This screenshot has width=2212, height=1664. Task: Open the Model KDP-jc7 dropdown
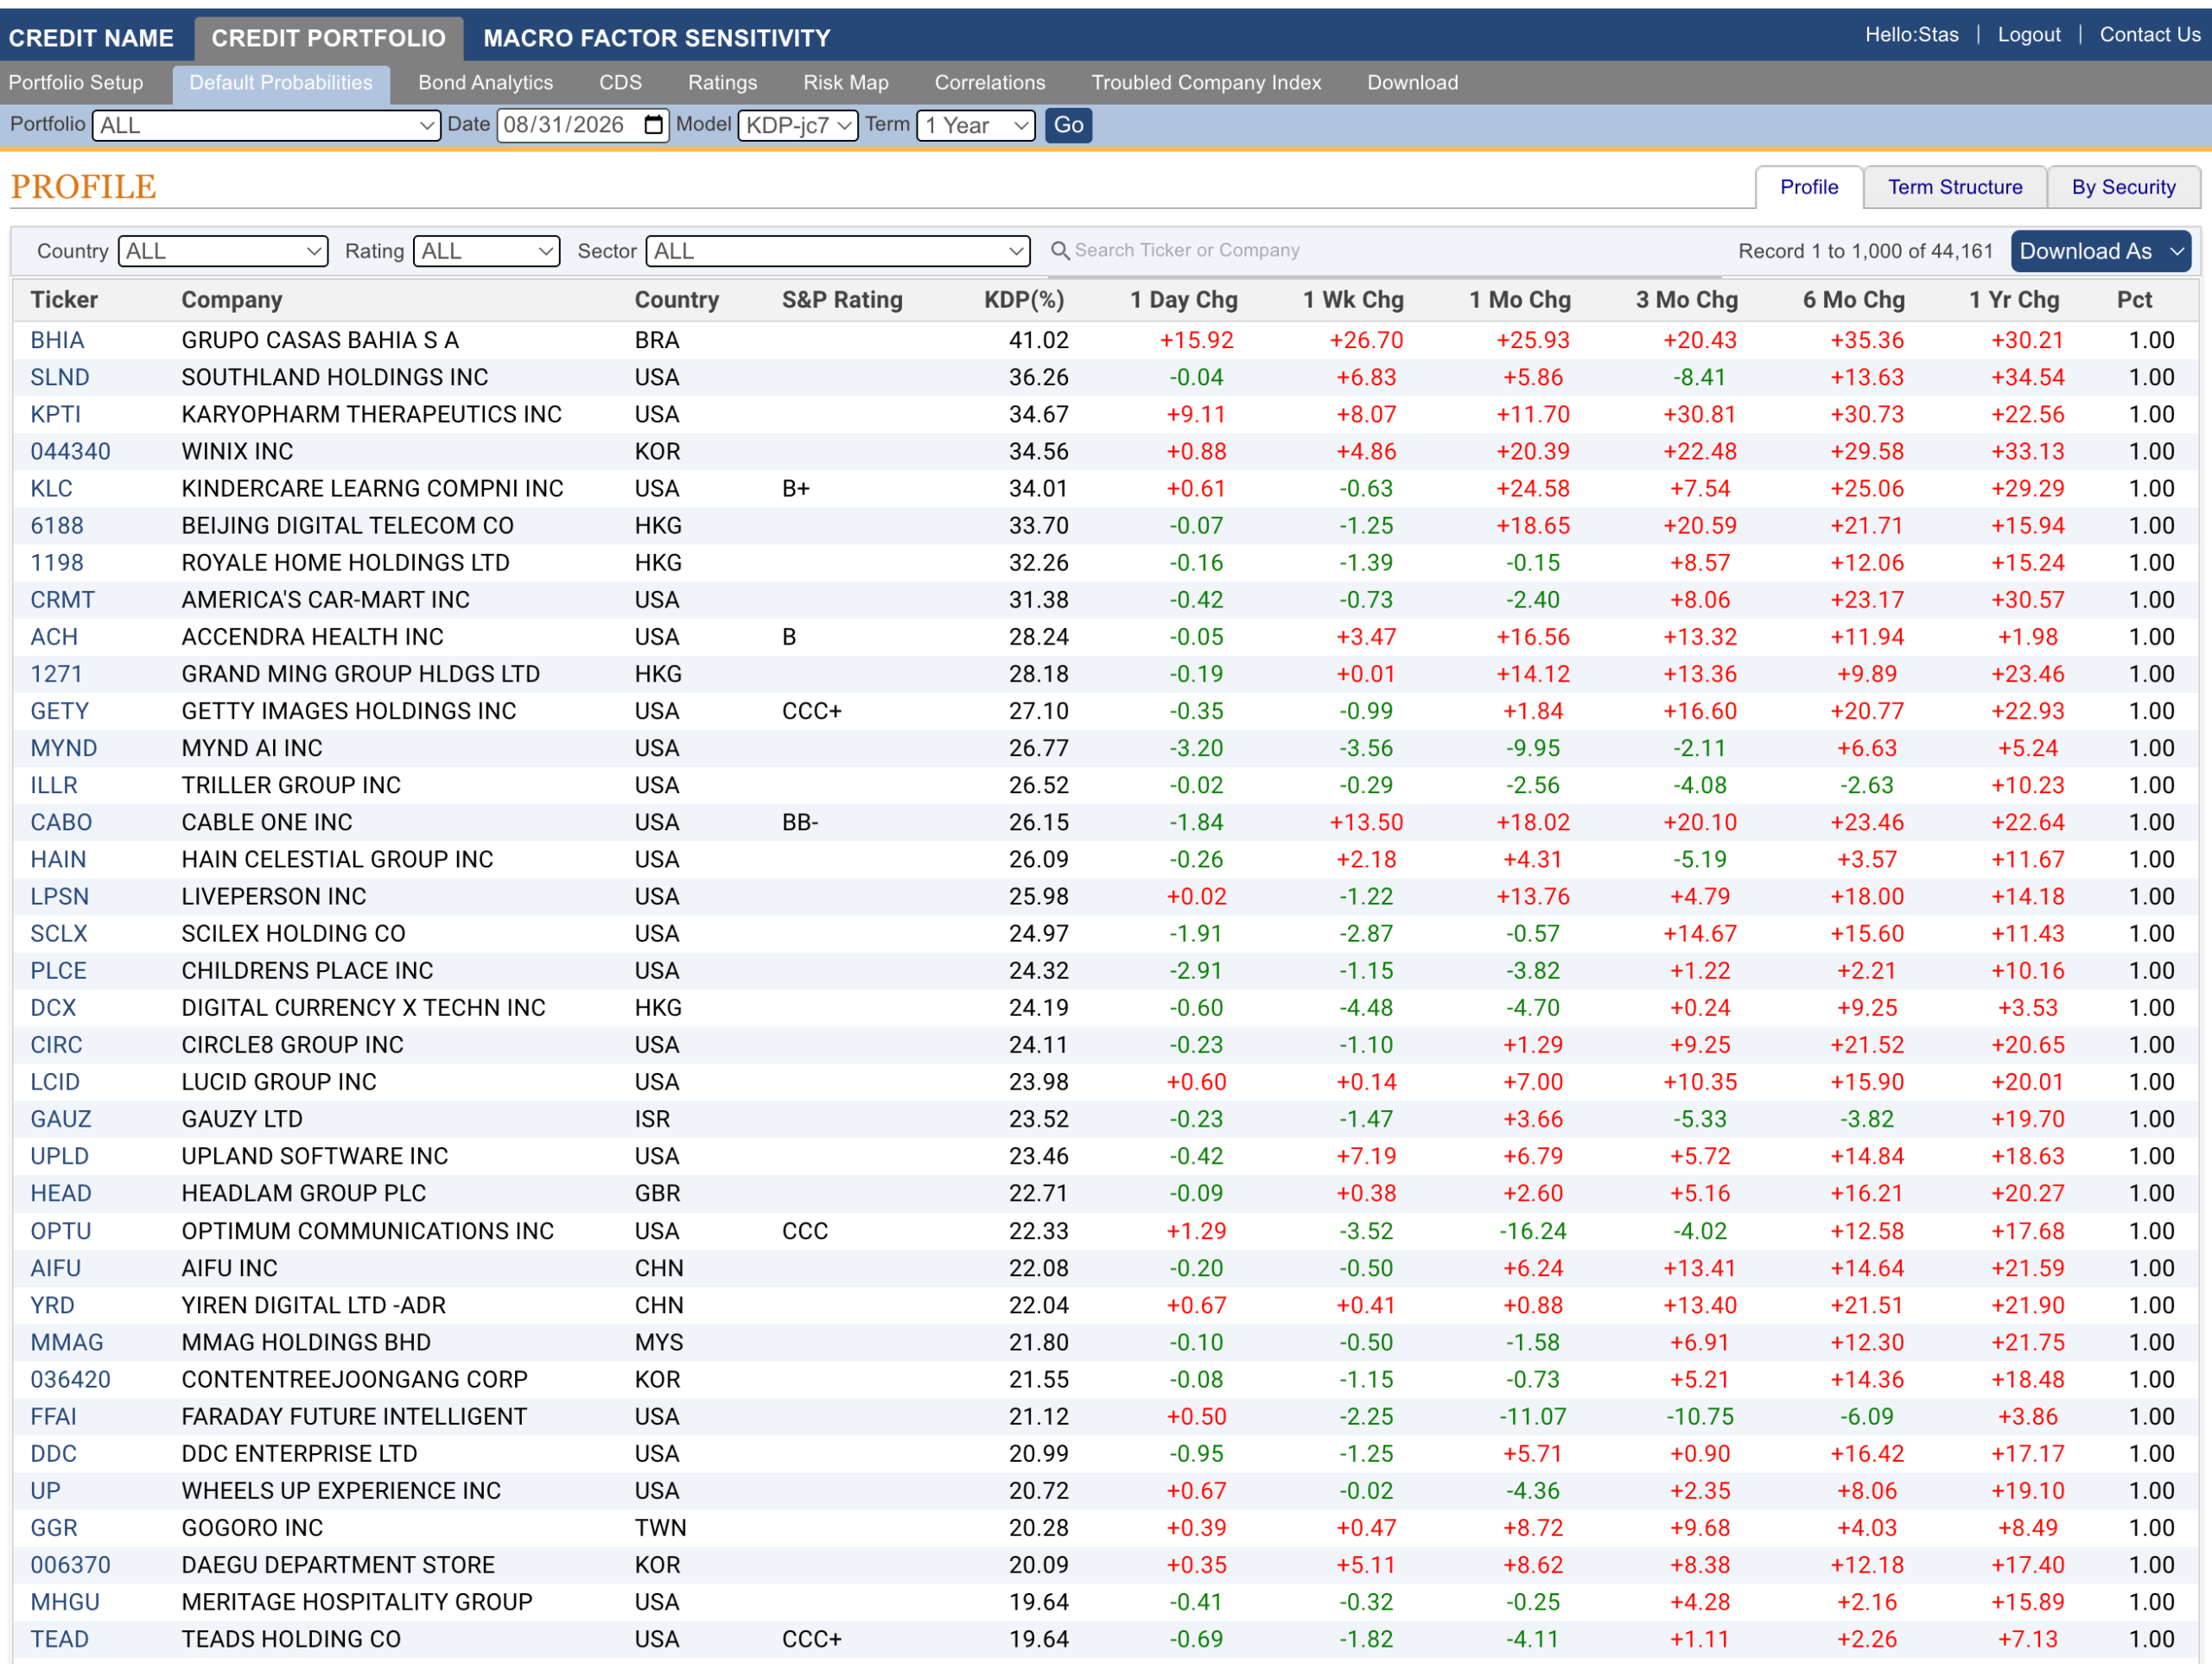tap(797, 125)
